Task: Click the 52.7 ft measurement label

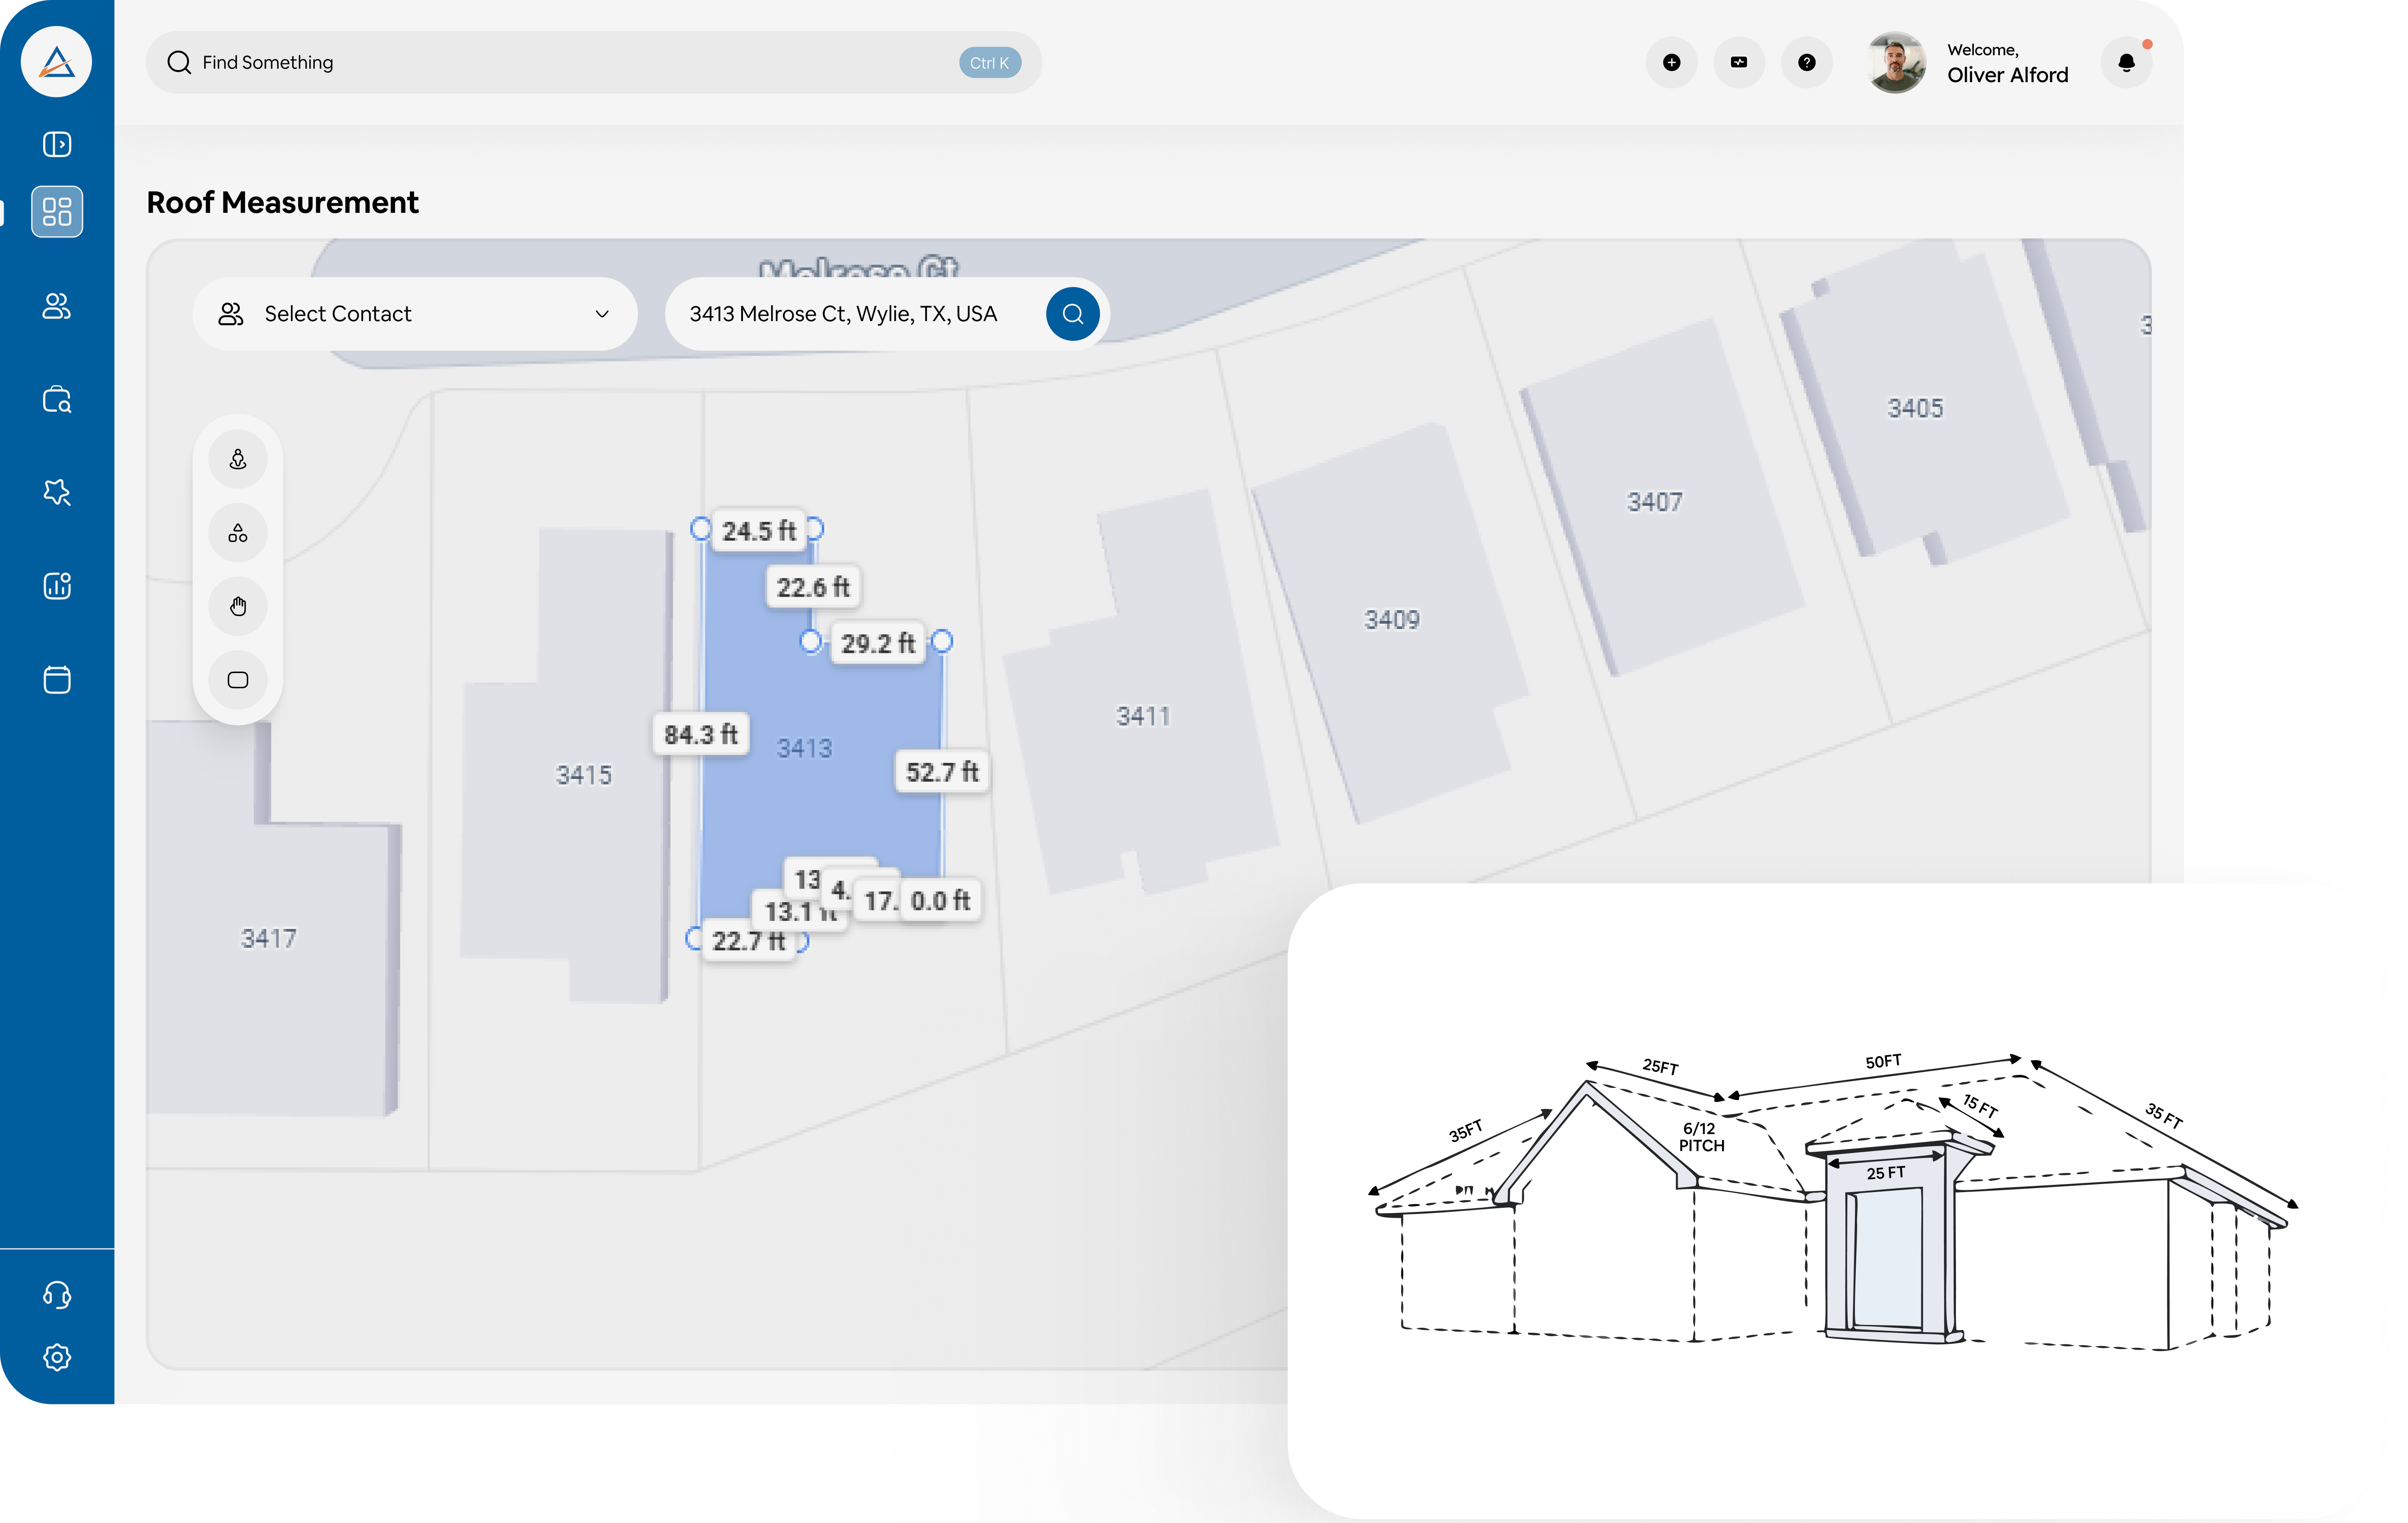Action: (x=942, y=772)
